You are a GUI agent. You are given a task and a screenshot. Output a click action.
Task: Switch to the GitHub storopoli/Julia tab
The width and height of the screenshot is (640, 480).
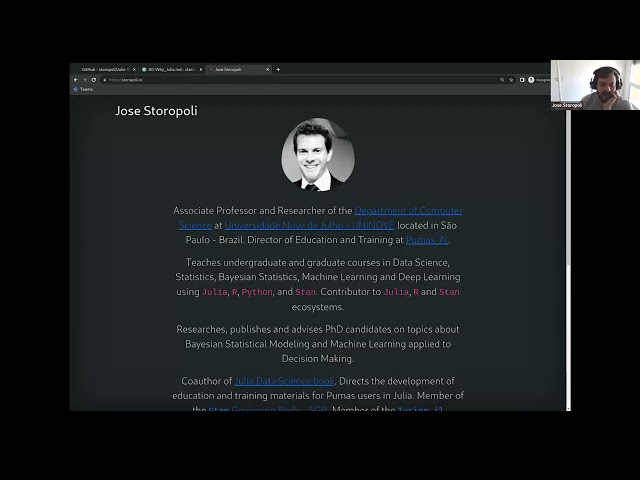click(x=104, y=70)
